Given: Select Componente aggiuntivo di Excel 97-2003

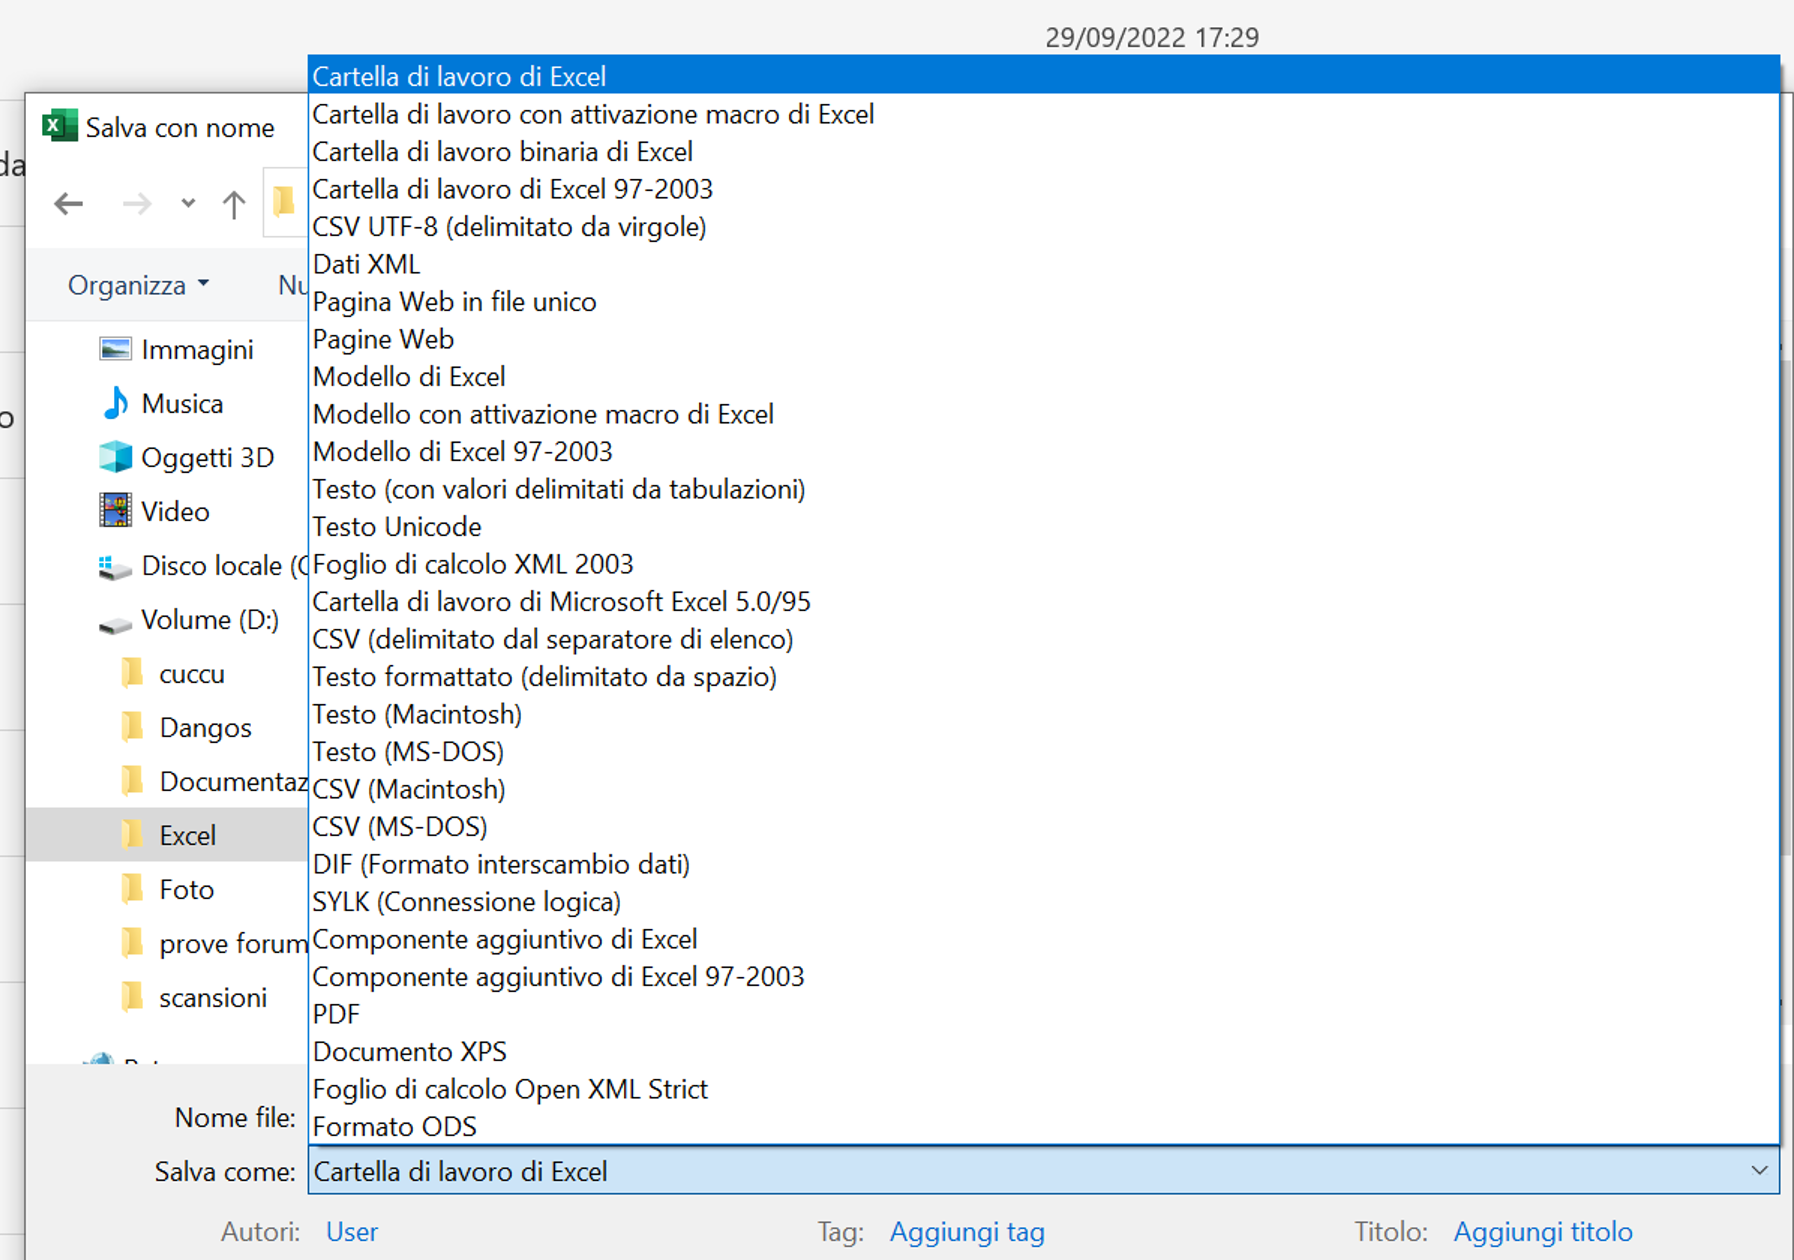Looking at the screenshot, I should 1044,976.
